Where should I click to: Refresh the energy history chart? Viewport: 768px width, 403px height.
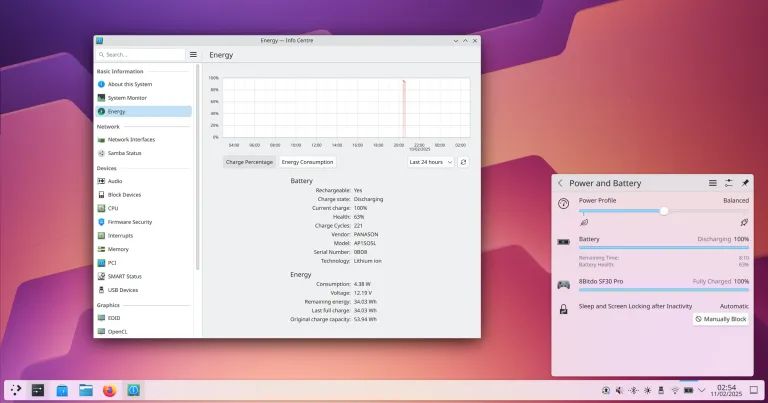pyautogui.click(x=463, y=162)
